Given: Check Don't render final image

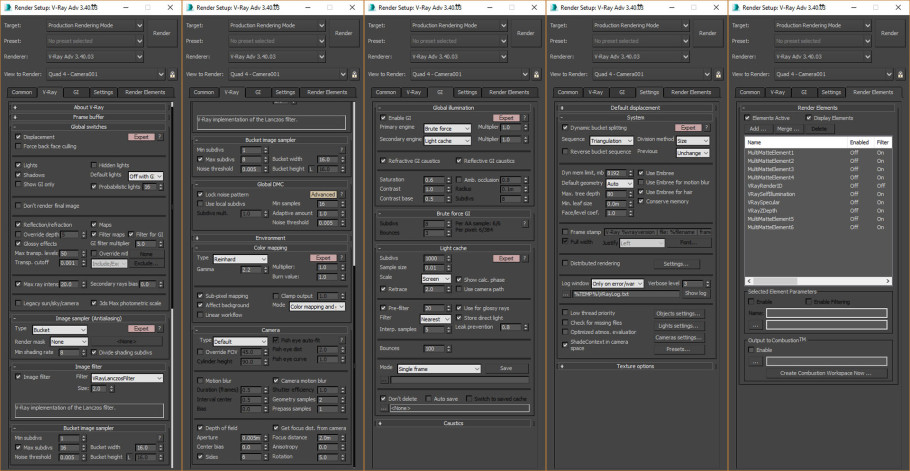Looking at the screenshot, I should tap(19, 205).
